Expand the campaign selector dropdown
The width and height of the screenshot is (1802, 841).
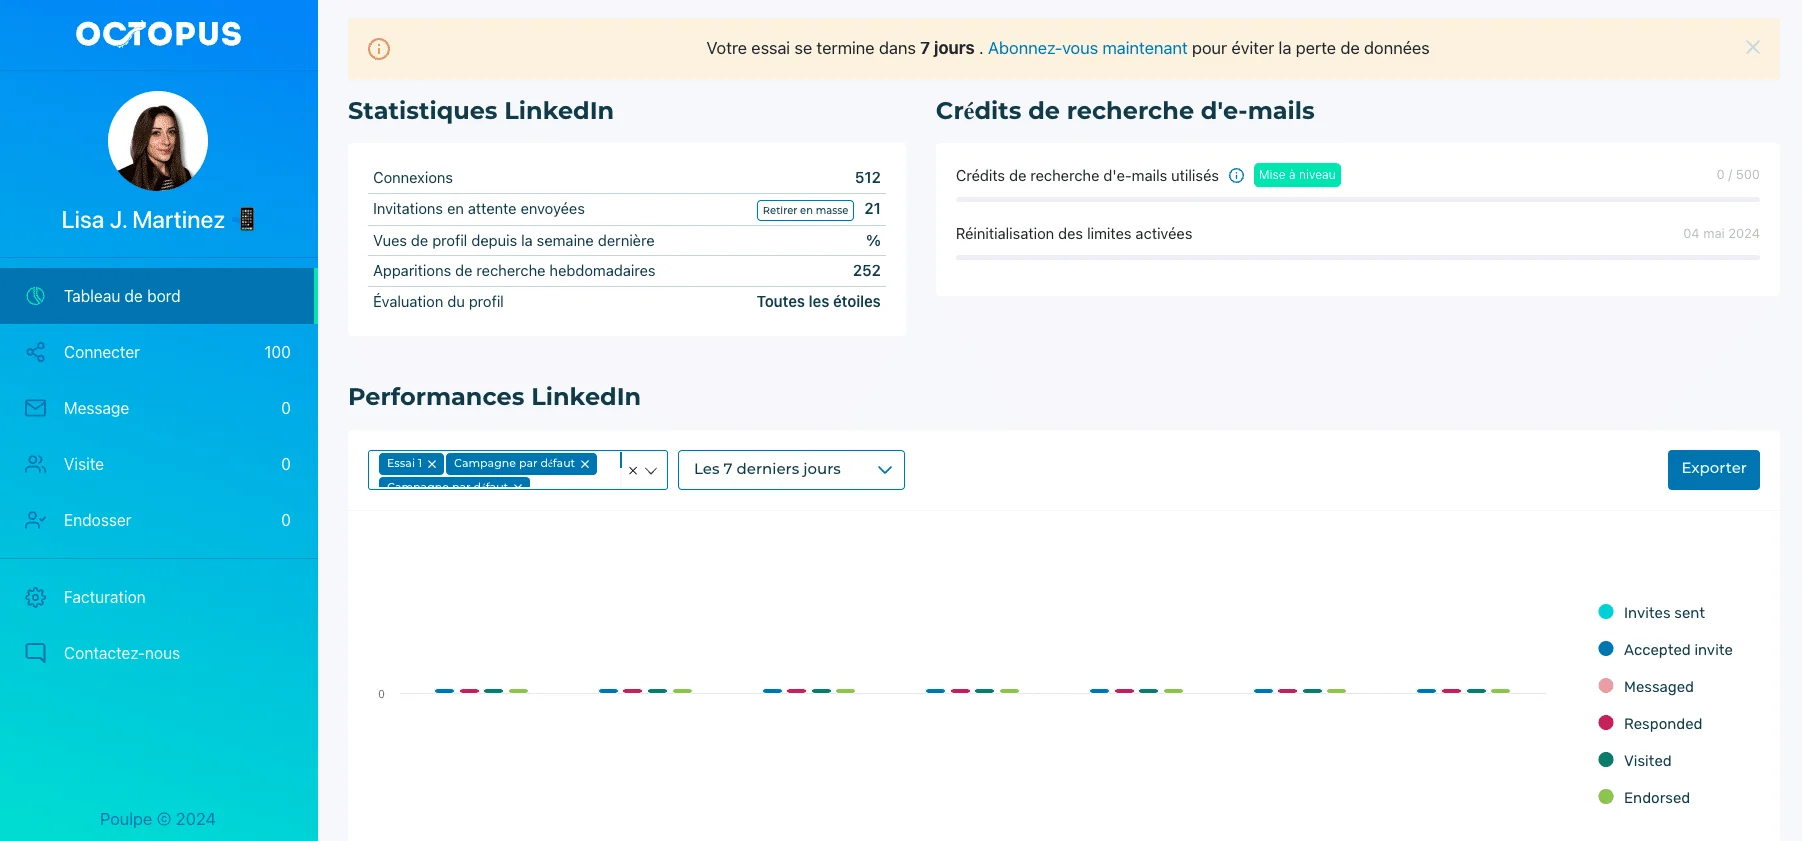[651, 470]
